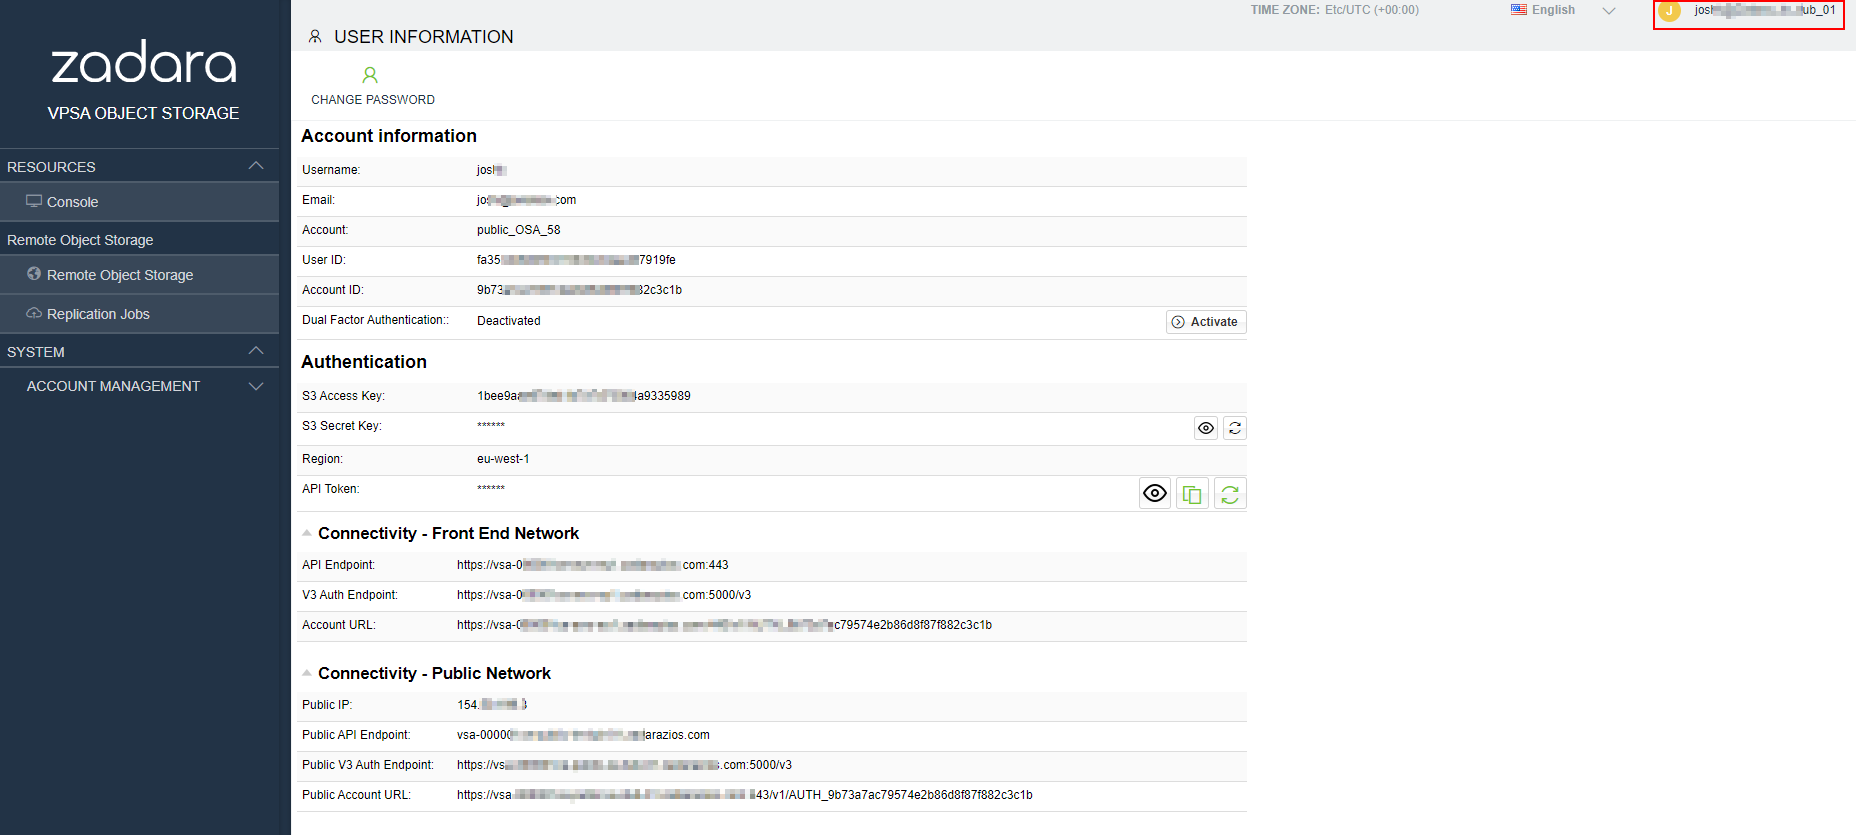Activate Dual Factor Authentication

coord(1206,322)
